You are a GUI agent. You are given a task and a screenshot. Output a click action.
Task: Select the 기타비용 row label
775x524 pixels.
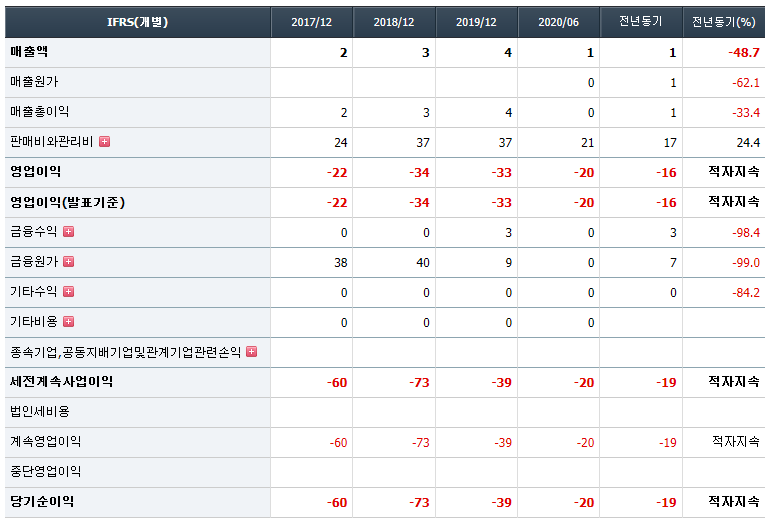click(34, 322)
